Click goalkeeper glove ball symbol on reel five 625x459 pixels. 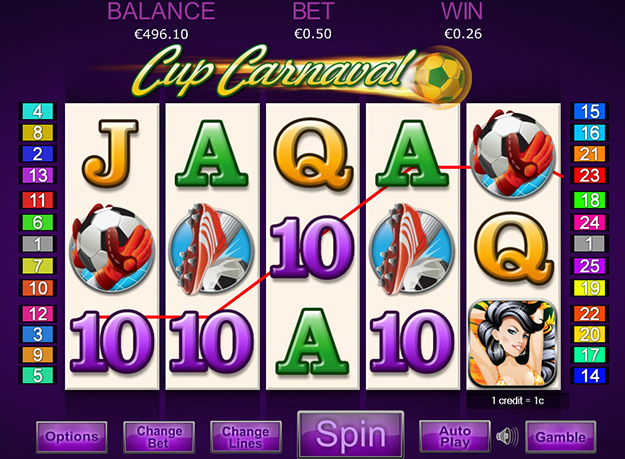tap(513, 153)
